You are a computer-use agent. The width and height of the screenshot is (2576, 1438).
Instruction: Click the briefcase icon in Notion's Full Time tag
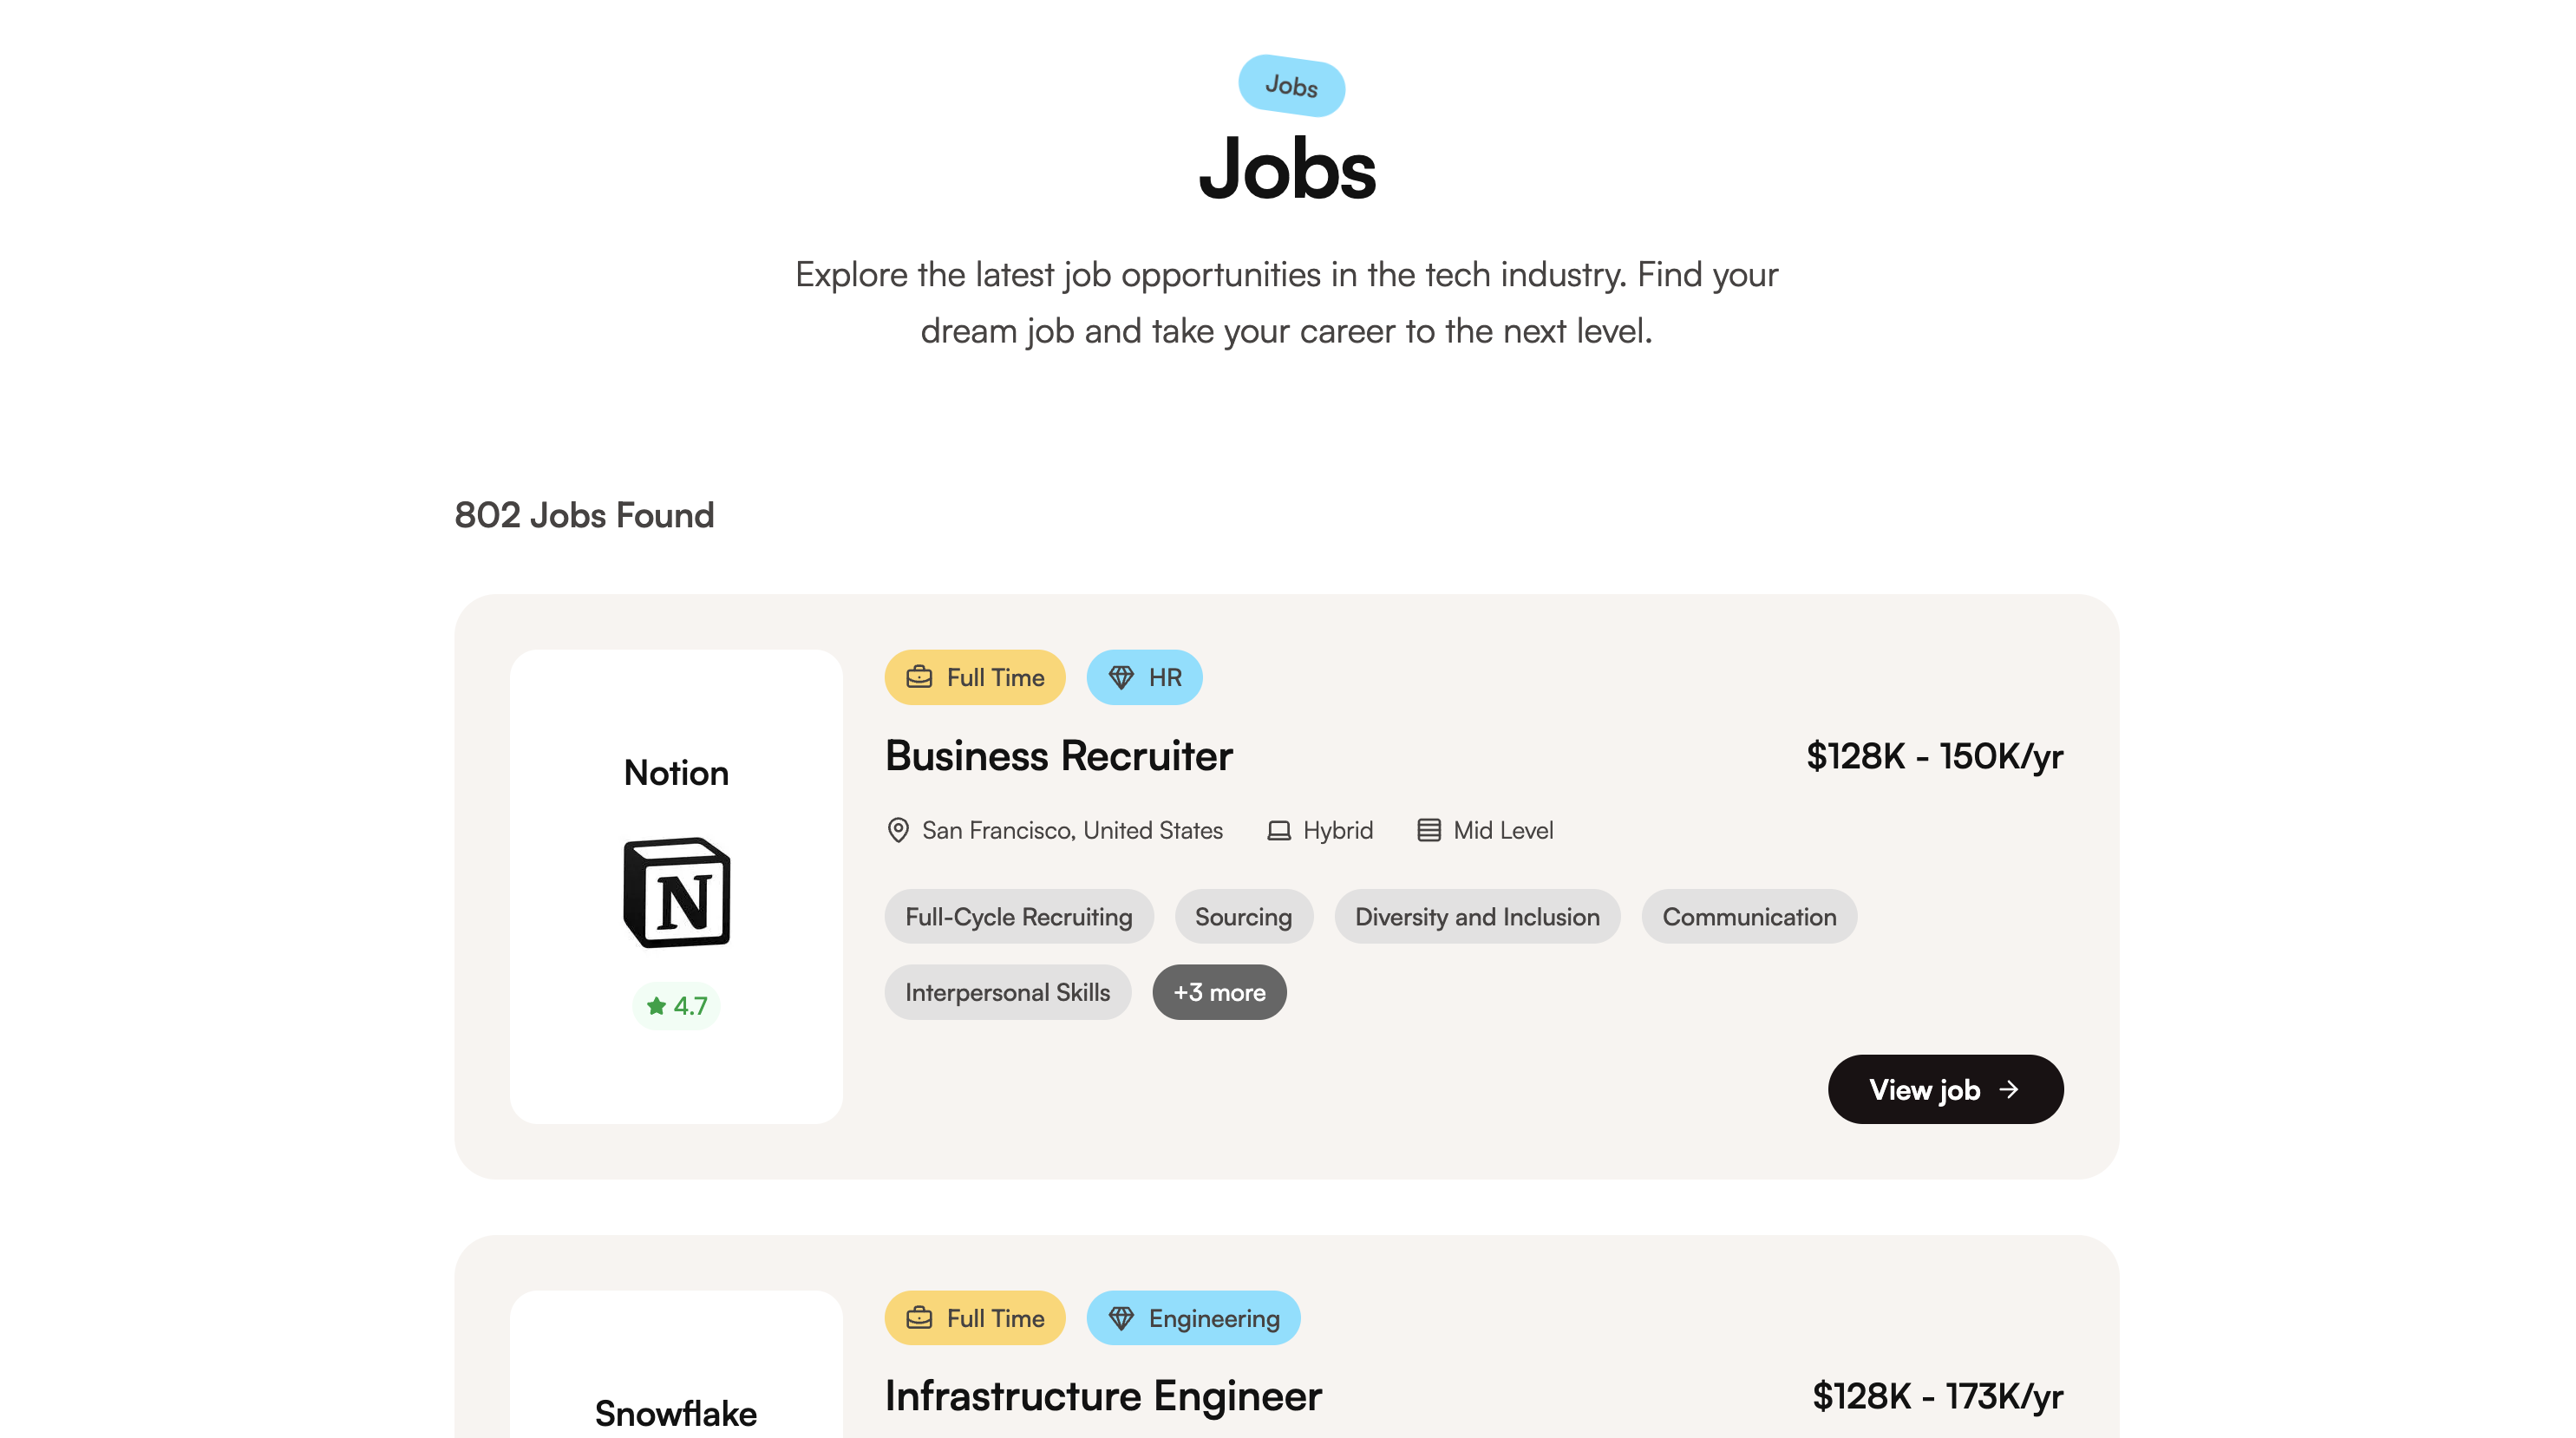click(919, 677)
